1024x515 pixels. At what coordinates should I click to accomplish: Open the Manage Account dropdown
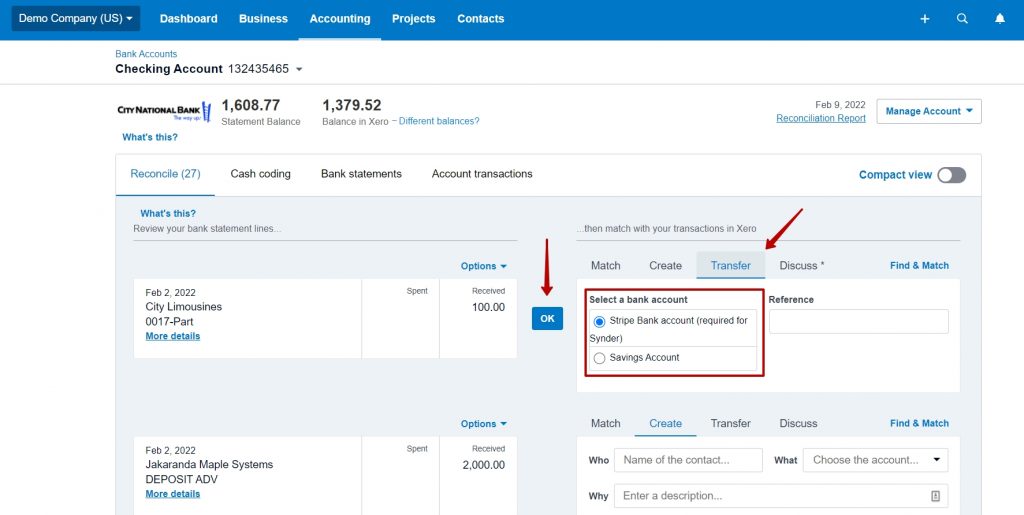point(929,111)
